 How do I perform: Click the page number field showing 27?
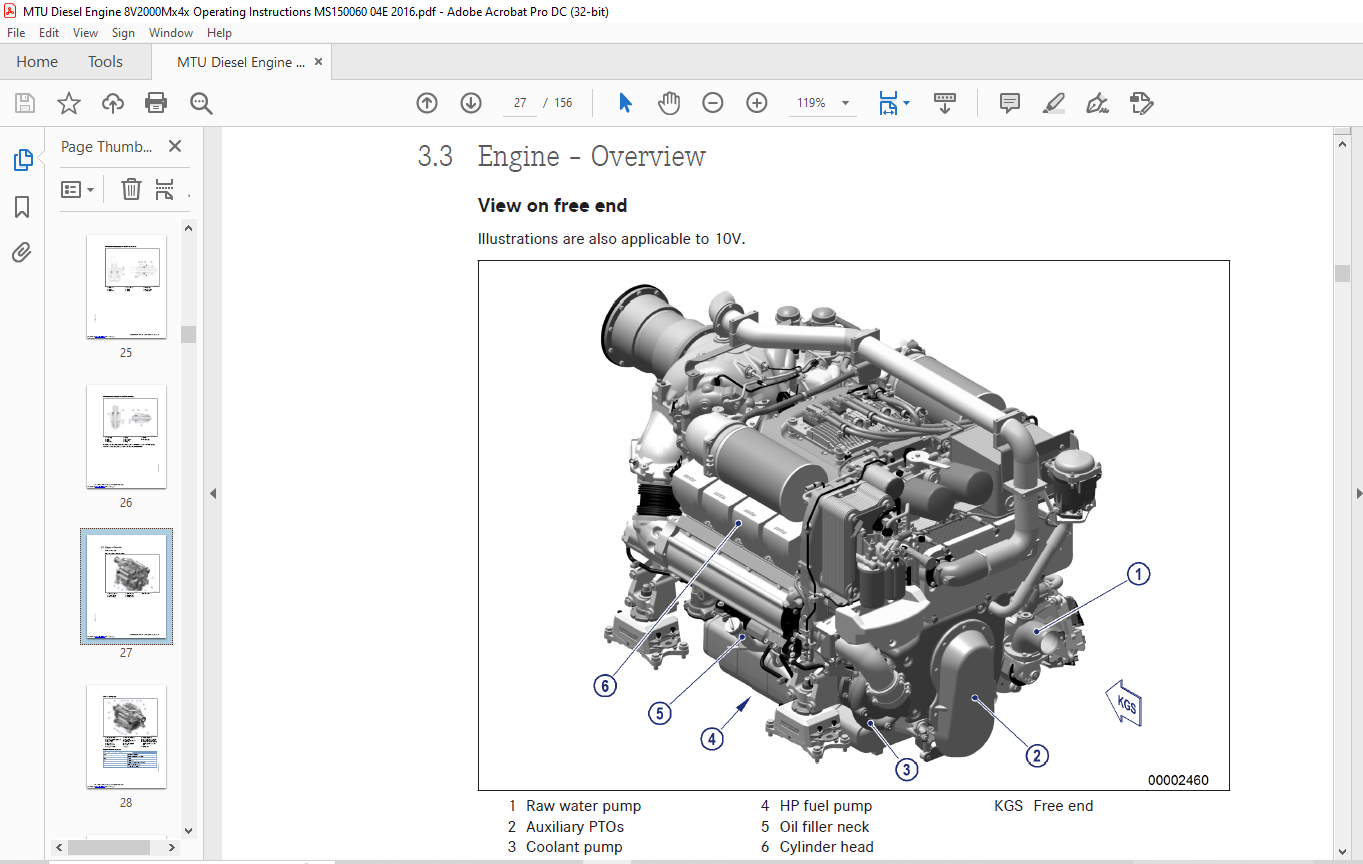(x=519, y=103)
